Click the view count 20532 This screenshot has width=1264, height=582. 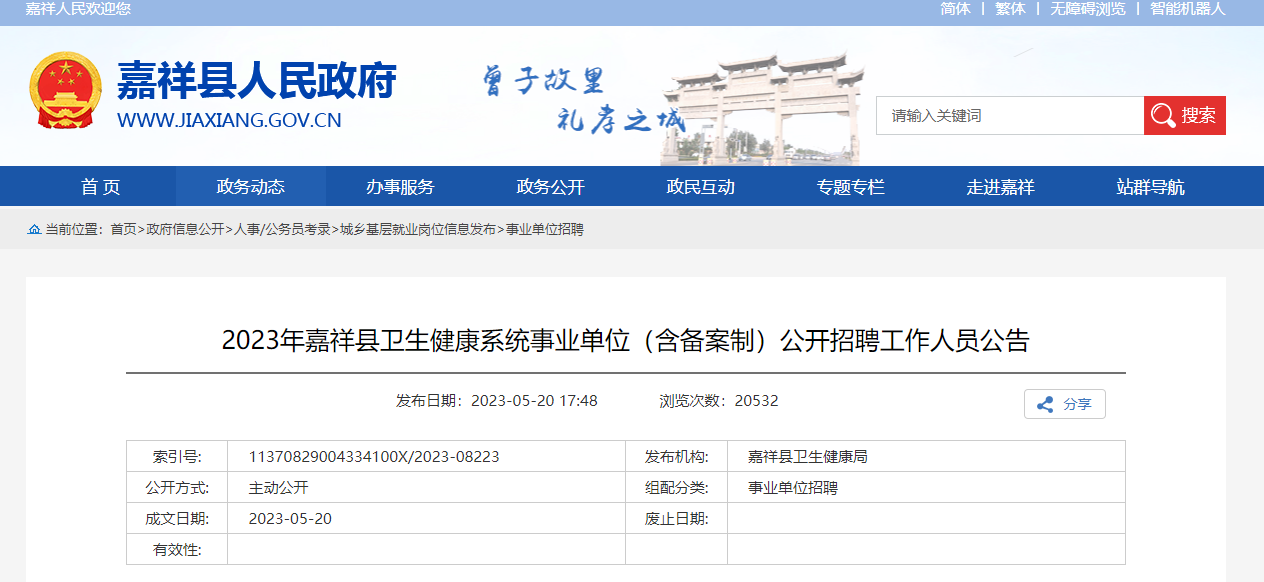pyautogui.click(x=756, y=401)
